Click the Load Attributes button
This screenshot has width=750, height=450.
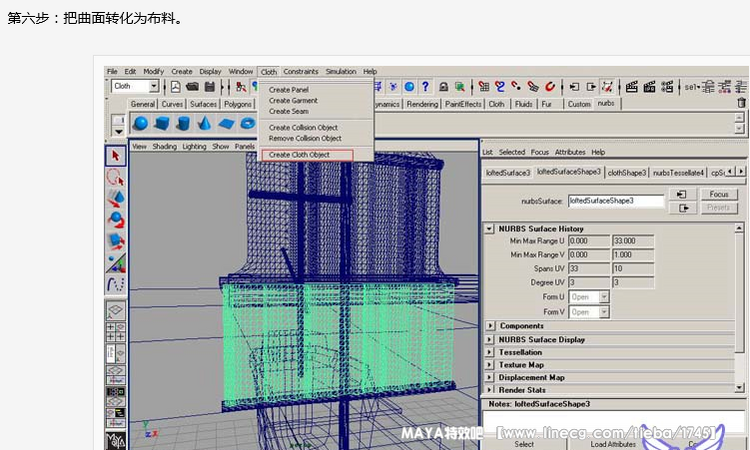coord(614,444)
